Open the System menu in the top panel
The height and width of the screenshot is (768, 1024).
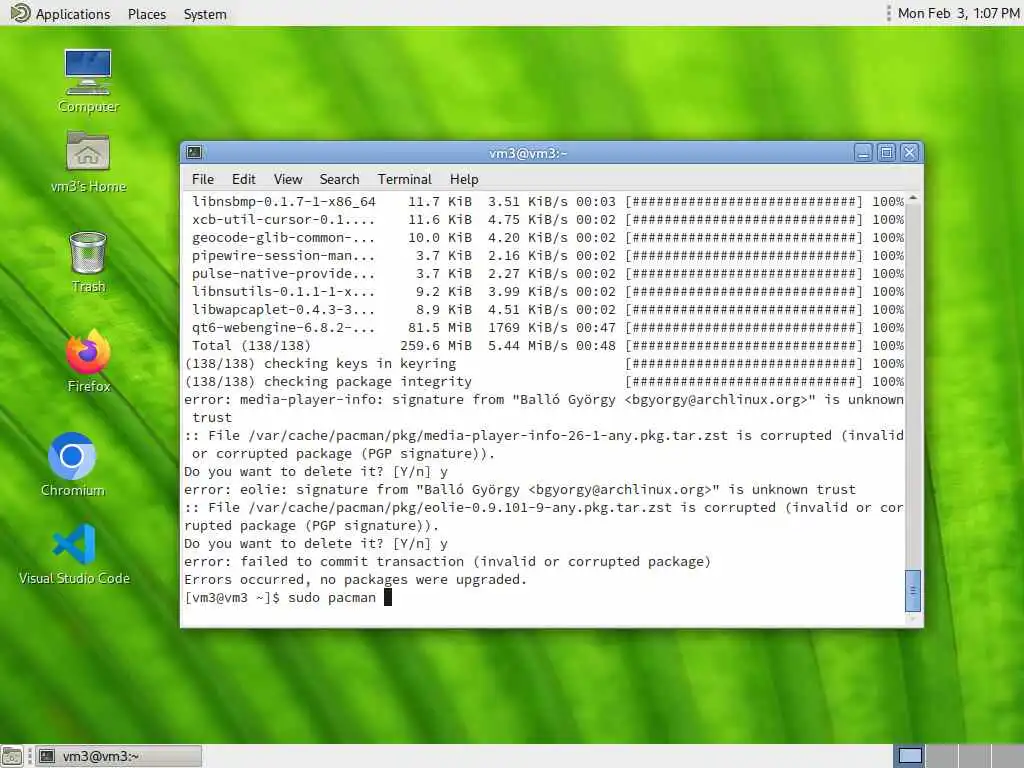[205, 14]
